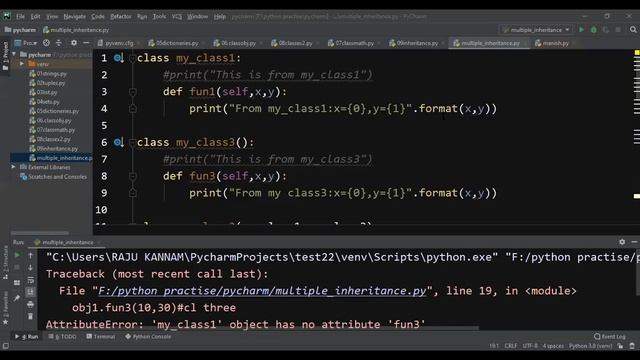The height and width of the screenshot is (360, 640).
Task: Toggle soft-wrap in Run console
Action: pyautogui.click(x=31, y=280)
